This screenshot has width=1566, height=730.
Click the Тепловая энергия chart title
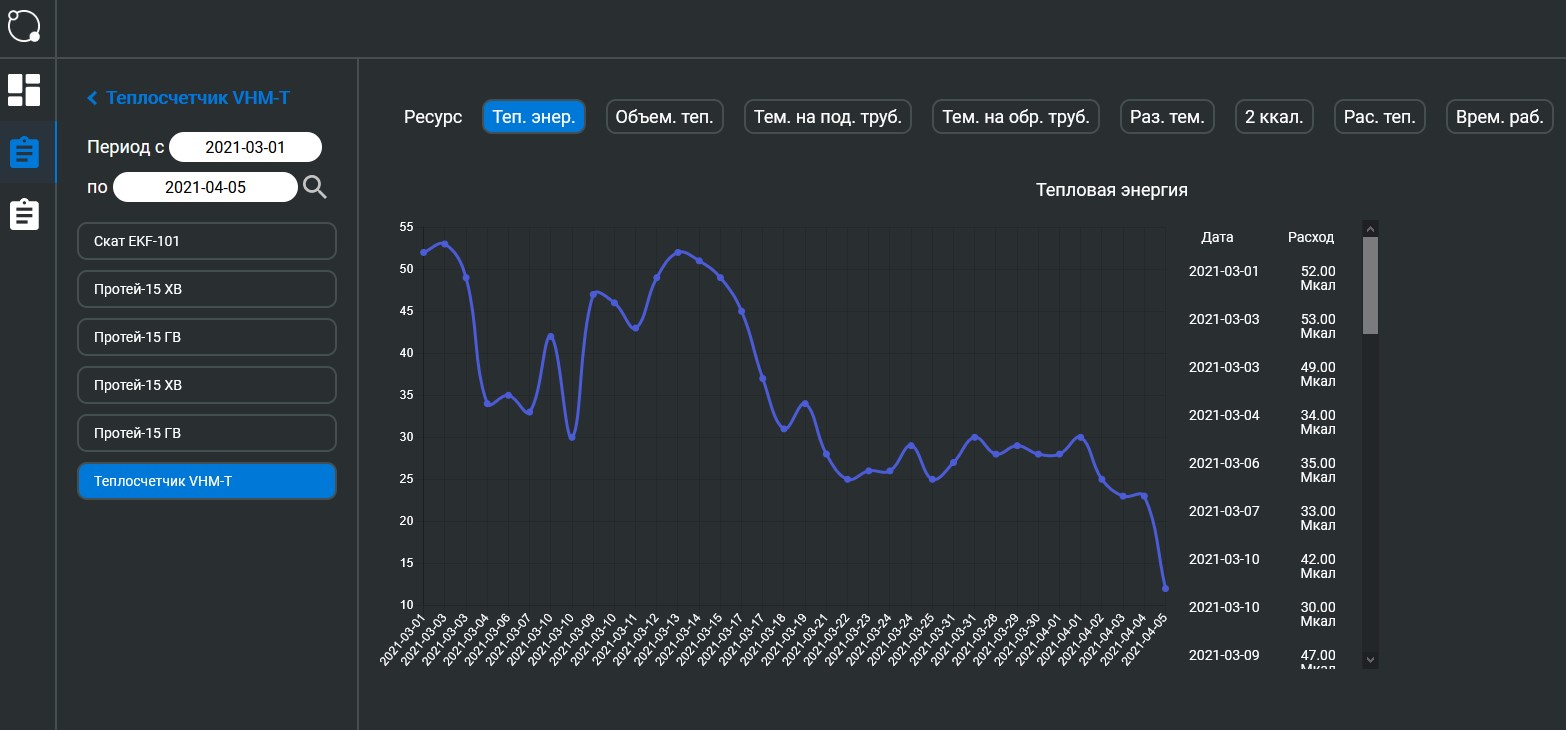pyautogui.click(x=1112, y=190)
